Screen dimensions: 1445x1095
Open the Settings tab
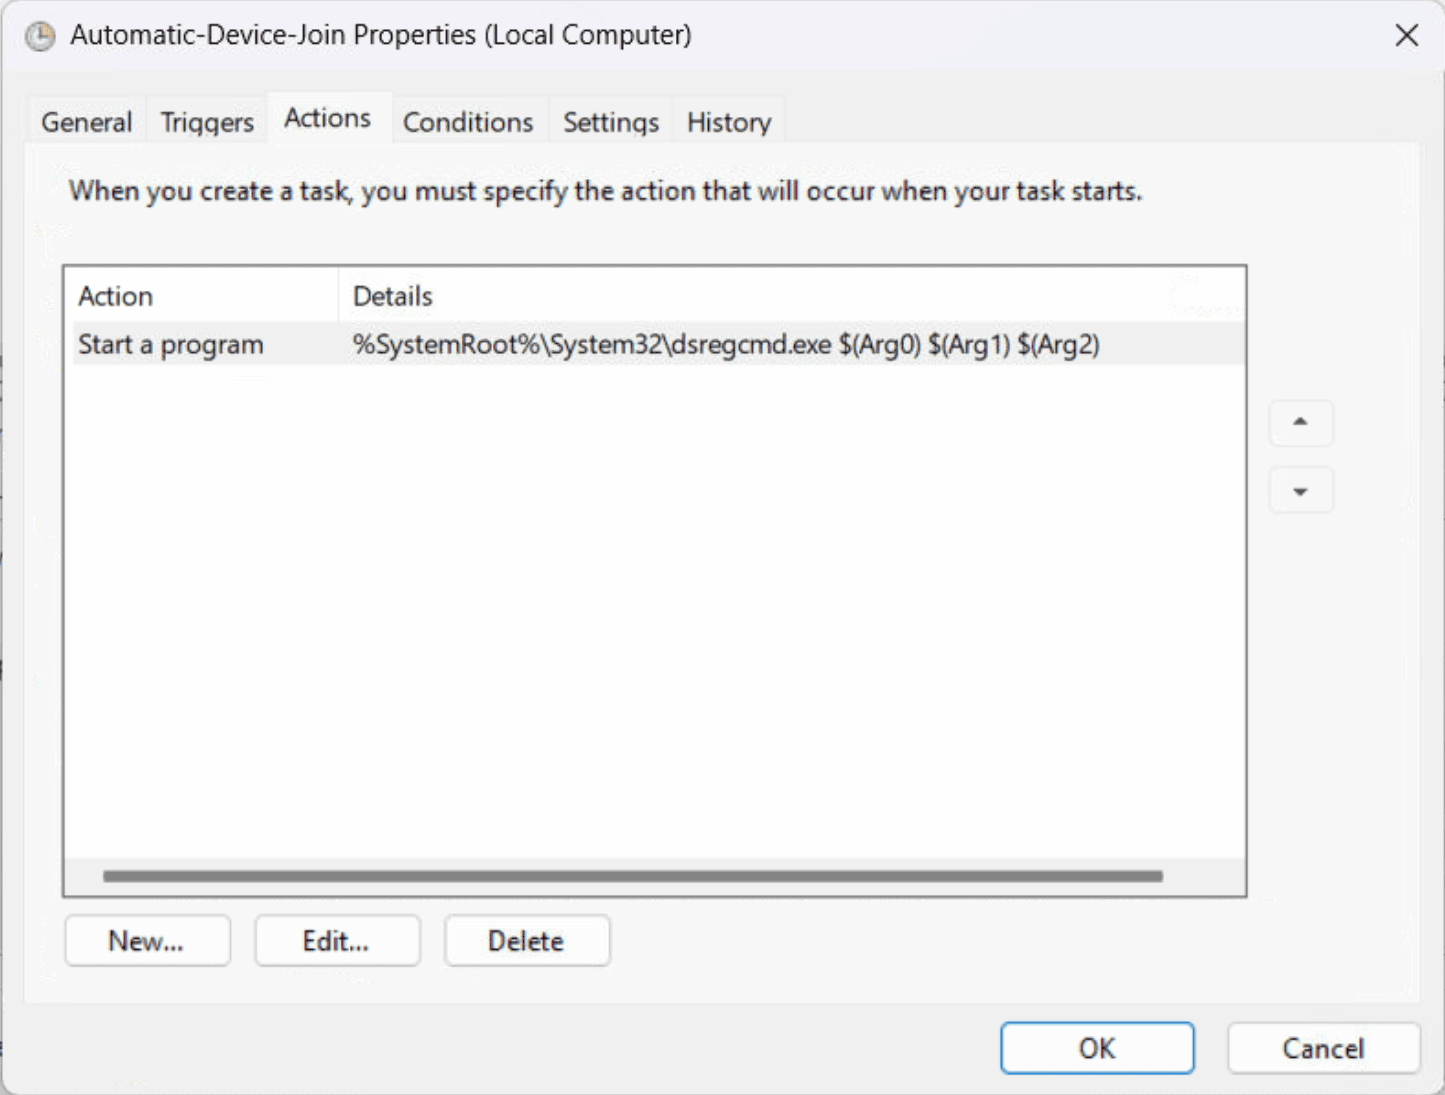coord(610,122)
